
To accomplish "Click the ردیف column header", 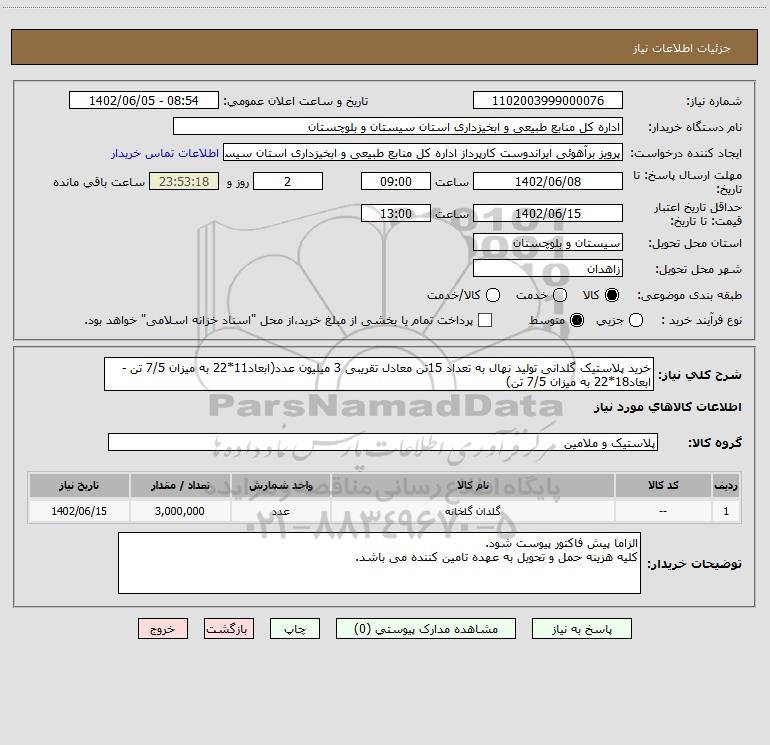I will tap(726, 485).
